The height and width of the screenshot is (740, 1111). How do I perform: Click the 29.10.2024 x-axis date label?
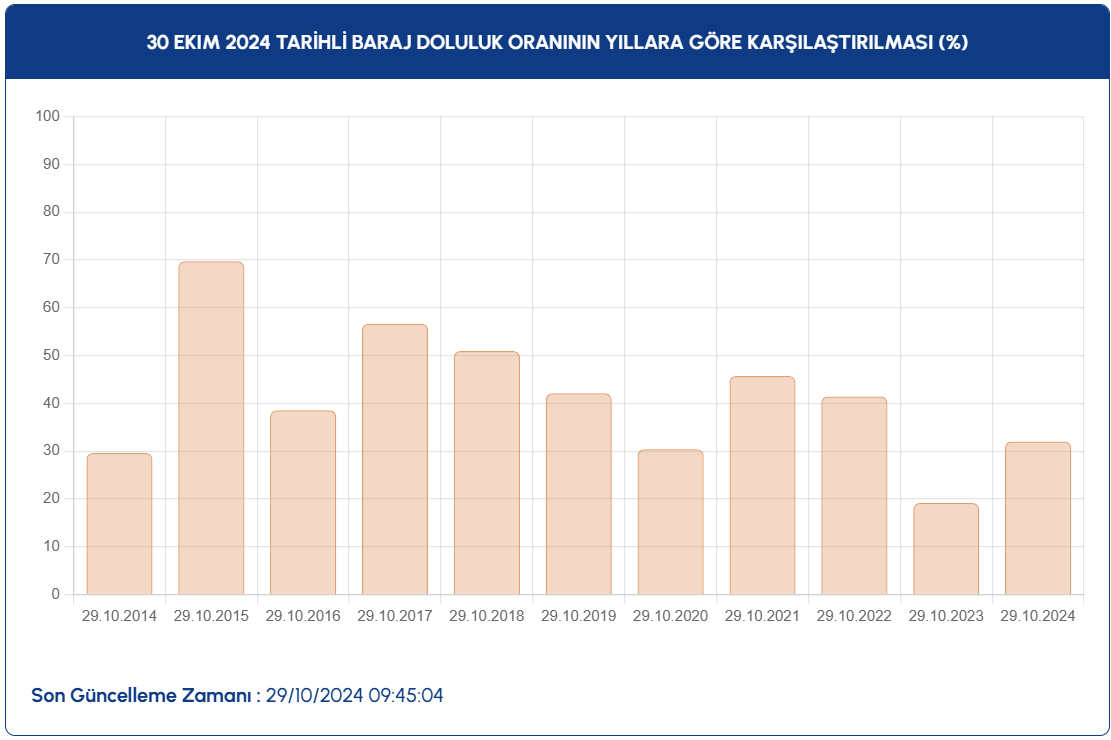pos(1038,616)
